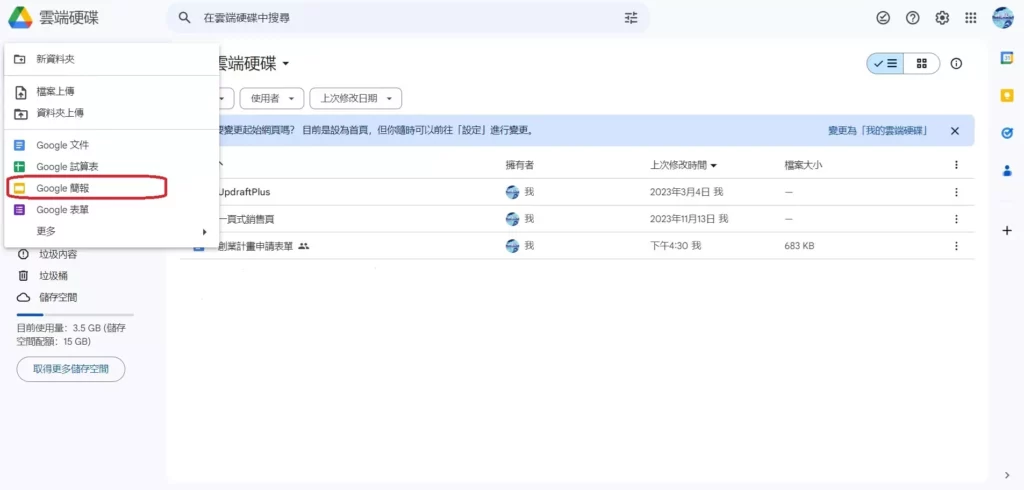Create a new Google 文件

click(x=112, y=145)
